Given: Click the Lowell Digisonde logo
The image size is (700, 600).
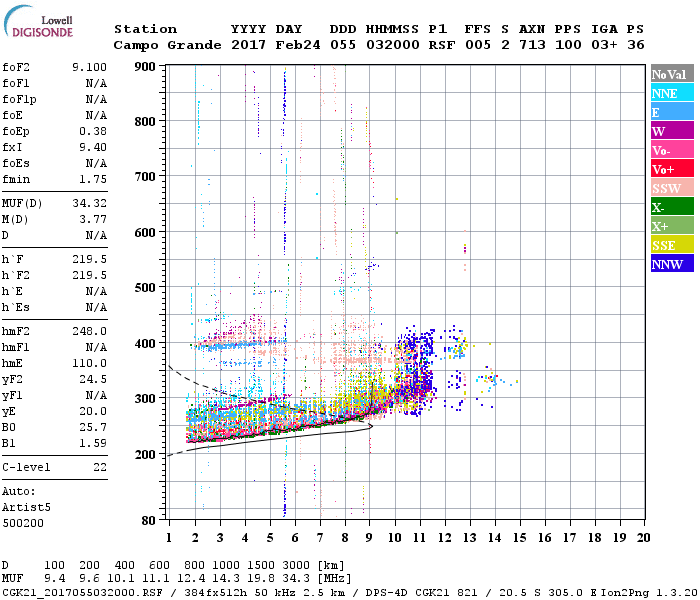Looking at the screenshot, I should point(38,22).
